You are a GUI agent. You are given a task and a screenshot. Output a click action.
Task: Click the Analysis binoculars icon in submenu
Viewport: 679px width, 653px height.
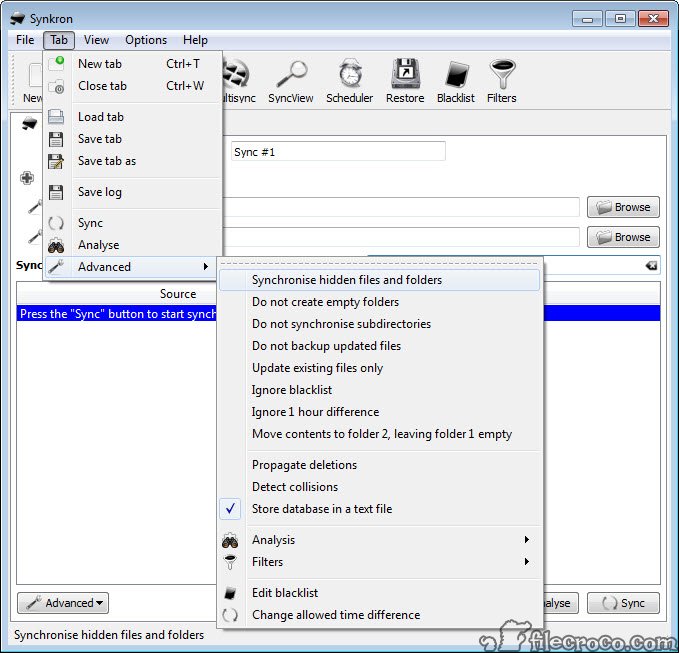pyautogui.click(x=230, y=540)
